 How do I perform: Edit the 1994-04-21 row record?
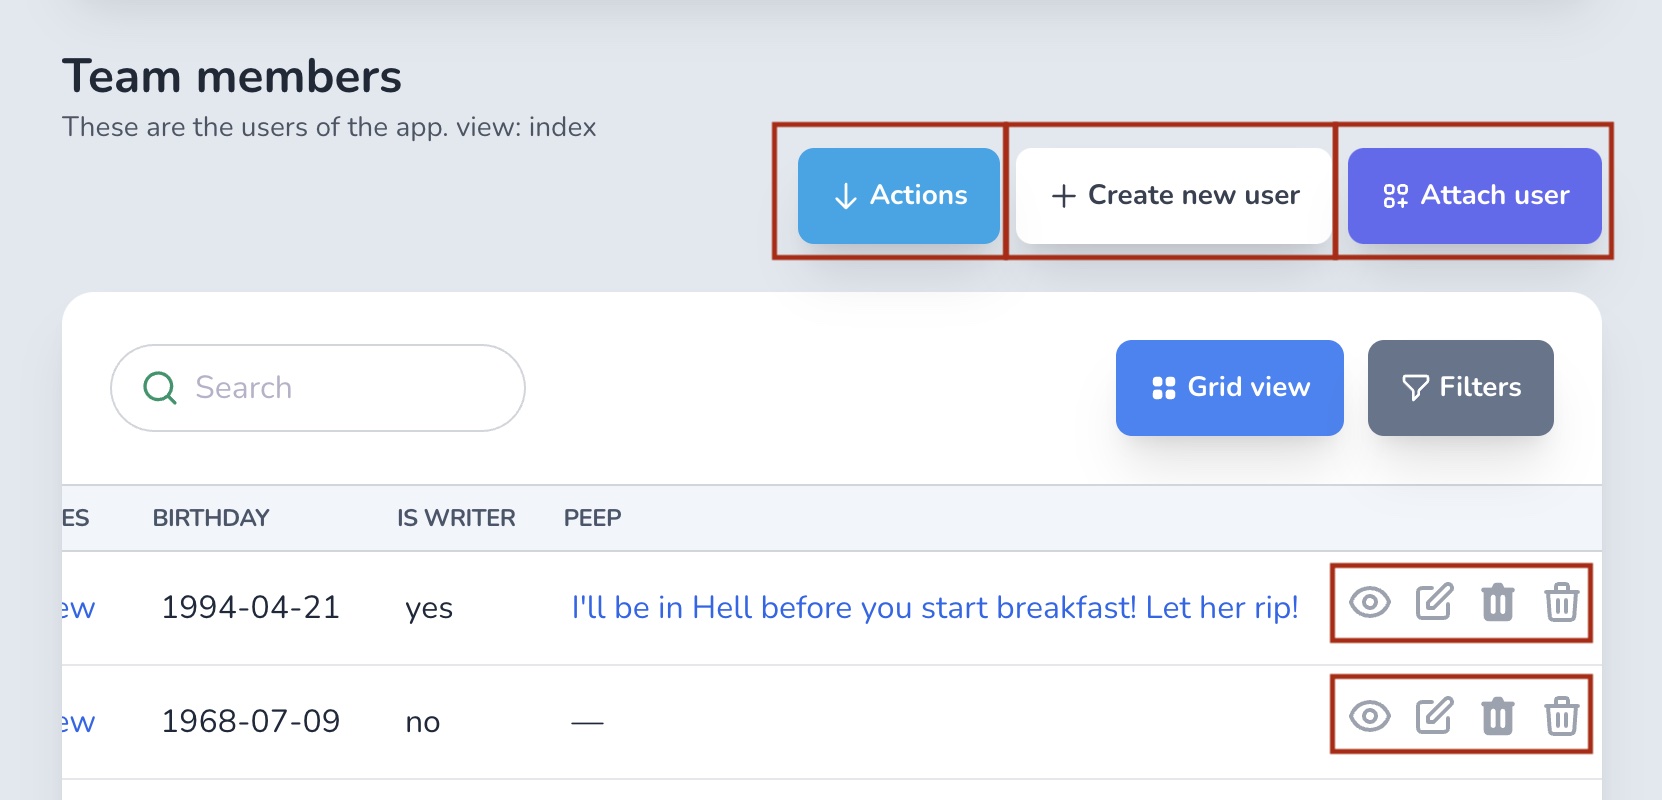pos(1434,602)
